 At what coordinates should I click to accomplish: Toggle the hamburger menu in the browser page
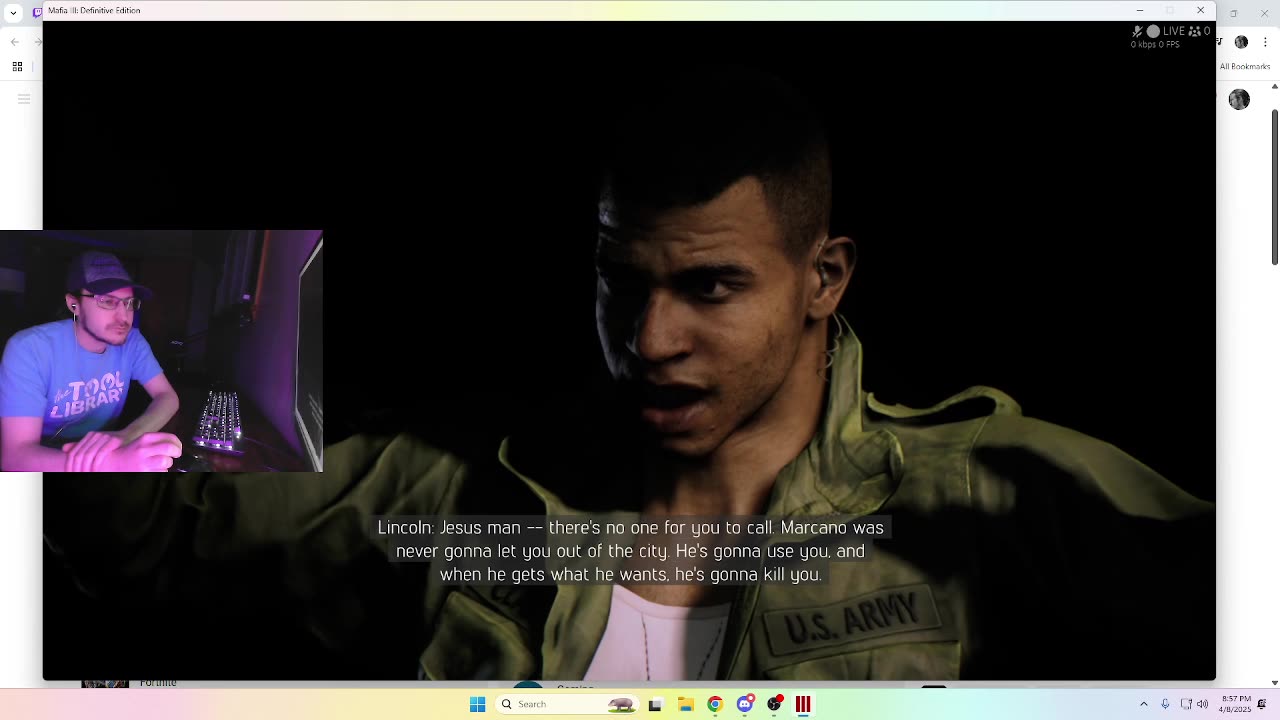[x=24, y=99]
